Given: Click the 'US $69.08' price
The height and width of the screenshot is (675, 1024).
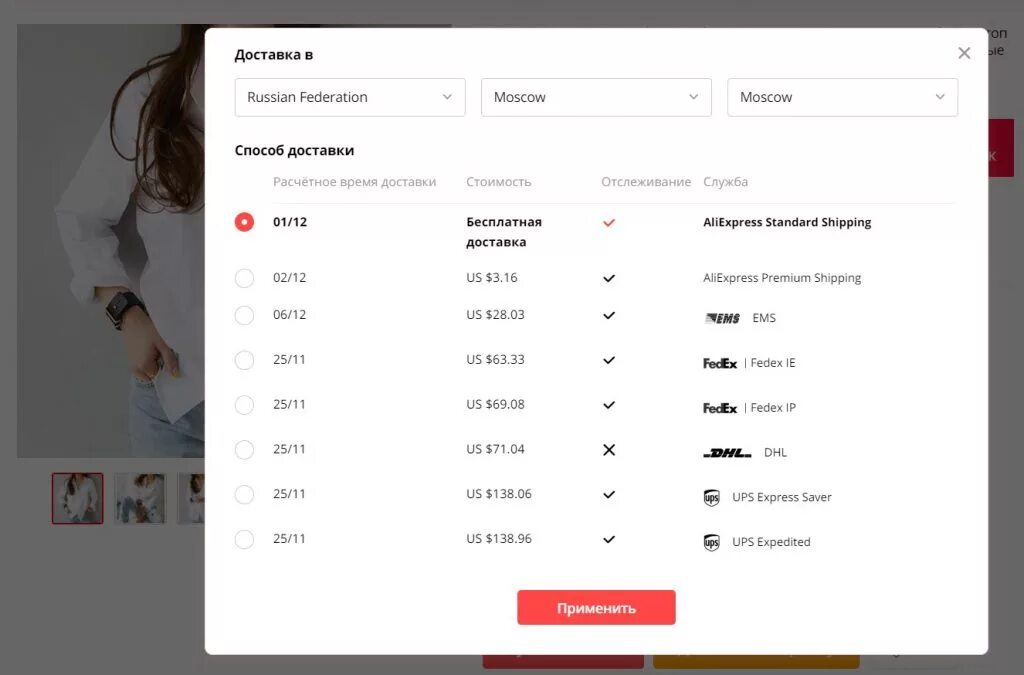Looking at the screenshot, I should click(x=495, y=404).
